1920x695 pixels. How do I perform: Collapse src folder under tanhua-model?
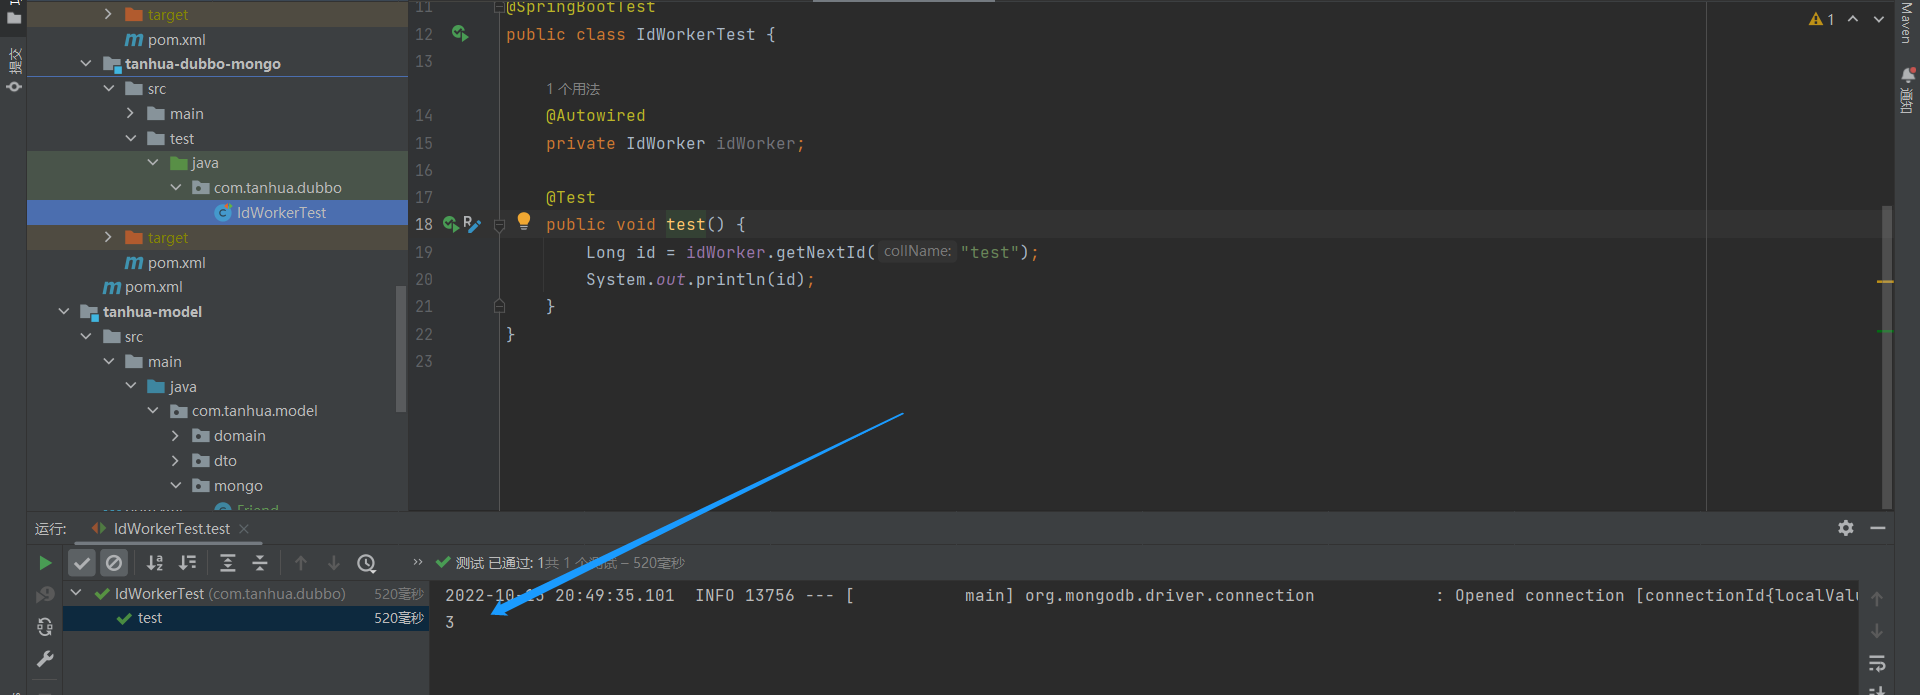click(86, 337)
